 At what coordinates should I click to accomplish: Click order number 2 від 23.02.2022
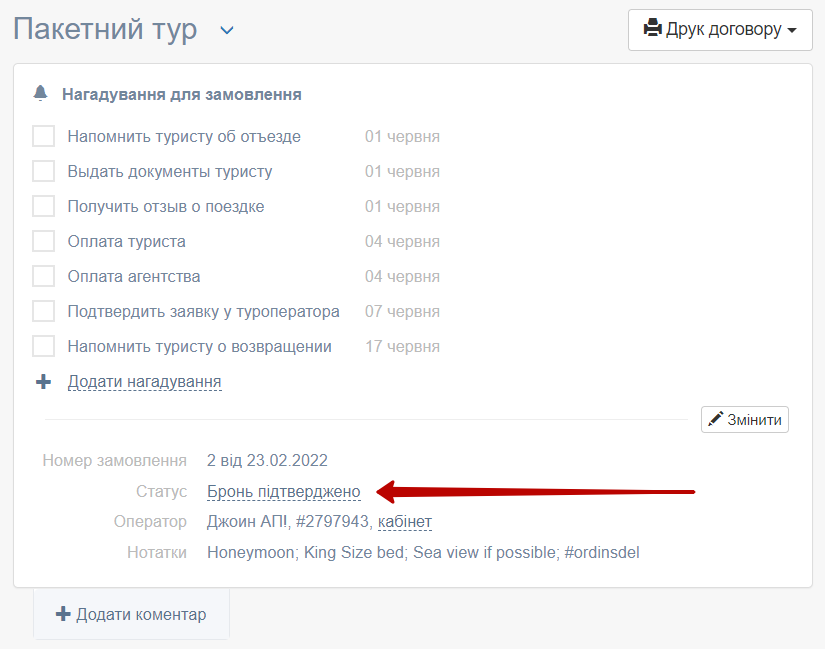click(x=267, y=461)
